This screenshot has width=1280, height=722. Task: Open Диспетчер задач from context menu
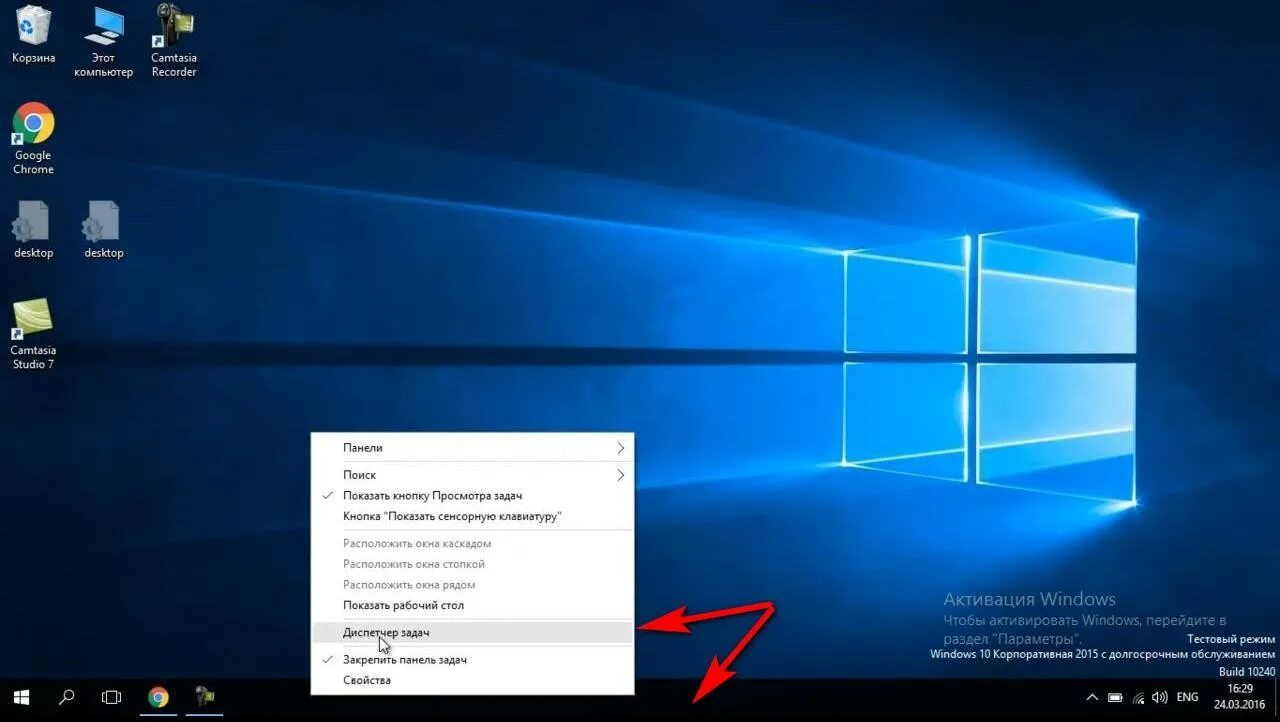(x=472, y=633)
